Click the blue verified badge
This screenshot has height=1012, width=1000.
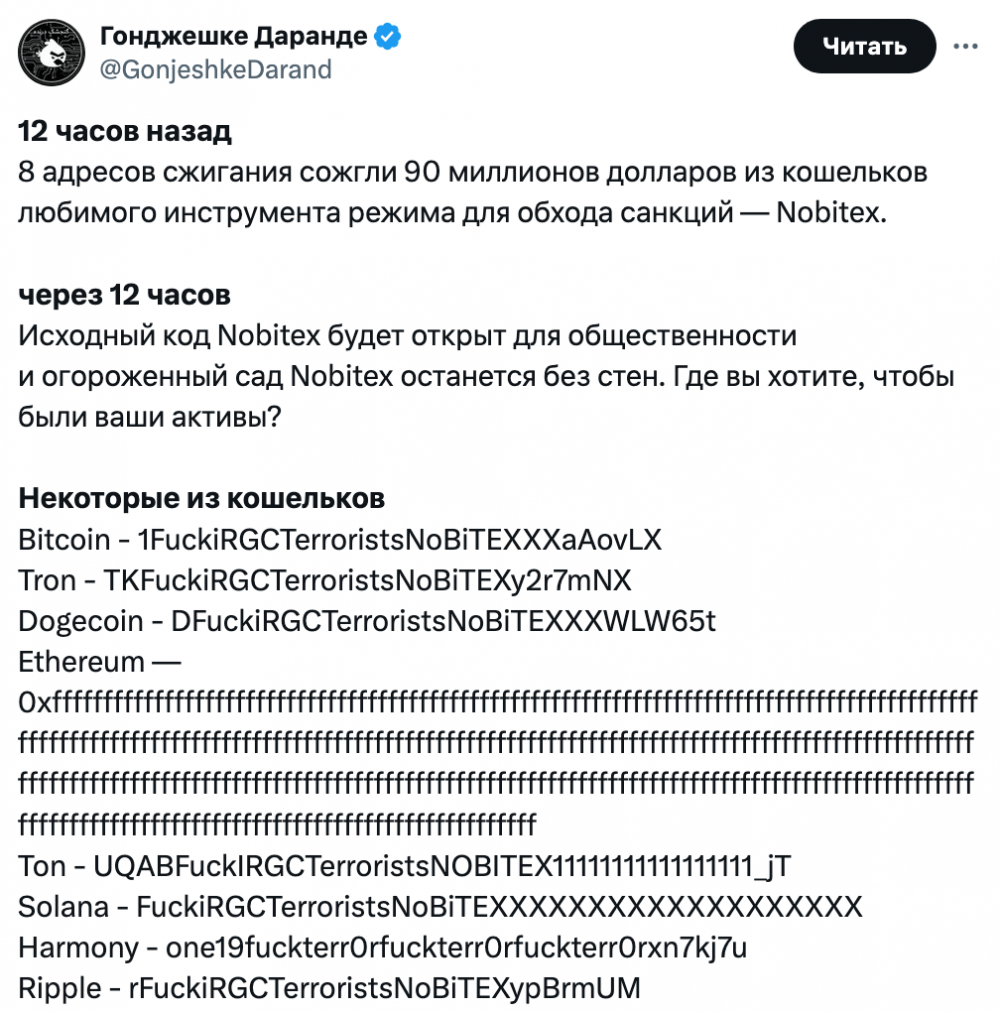[x=389, y=38]
